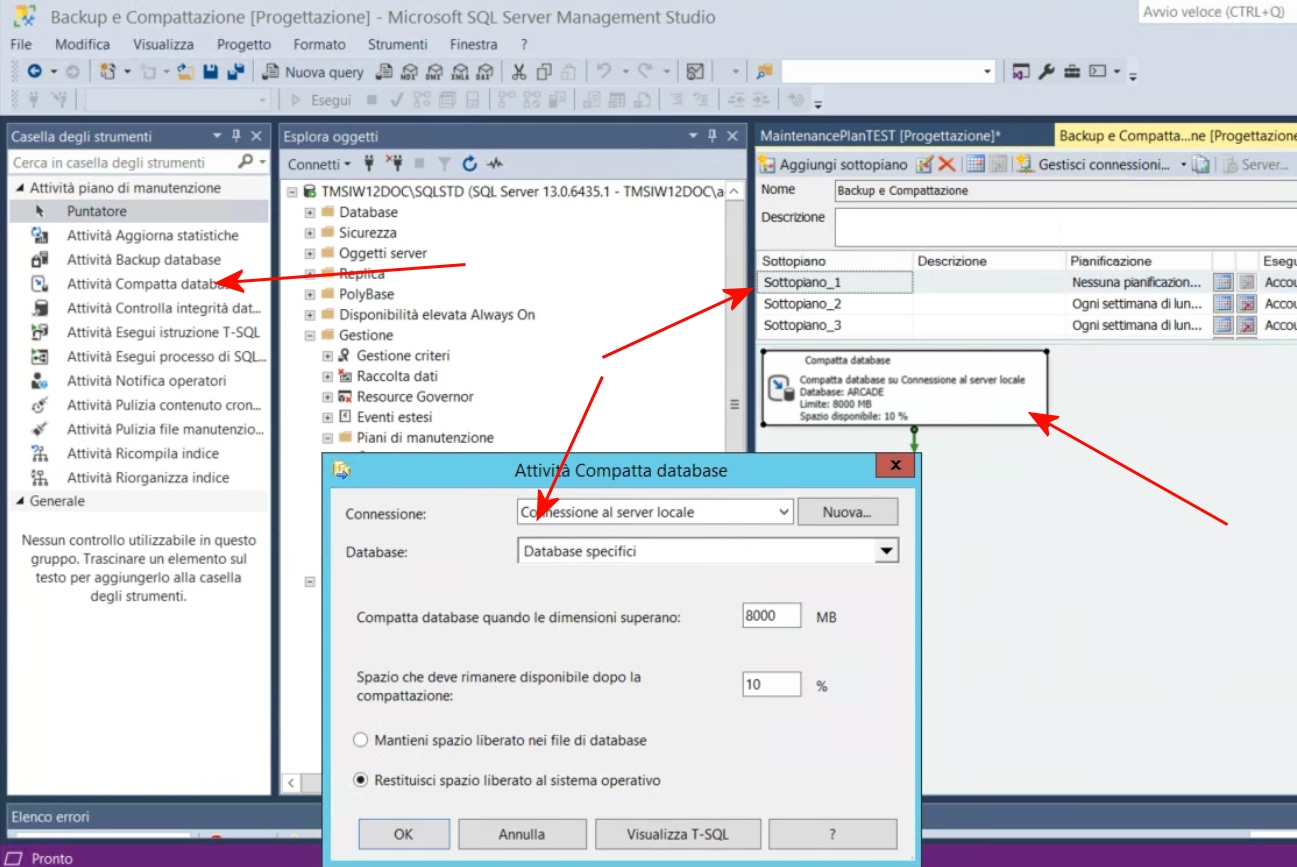
Task: Click the Copy icon in toolbar
Action: pyautogui.click(x=543, y=72)
